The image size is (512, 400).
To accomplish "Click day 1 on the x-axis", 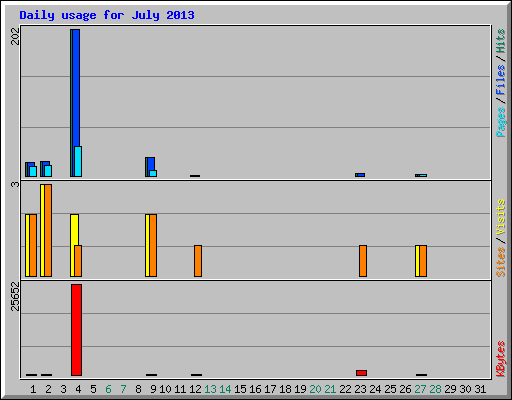I will pos(33,389).
